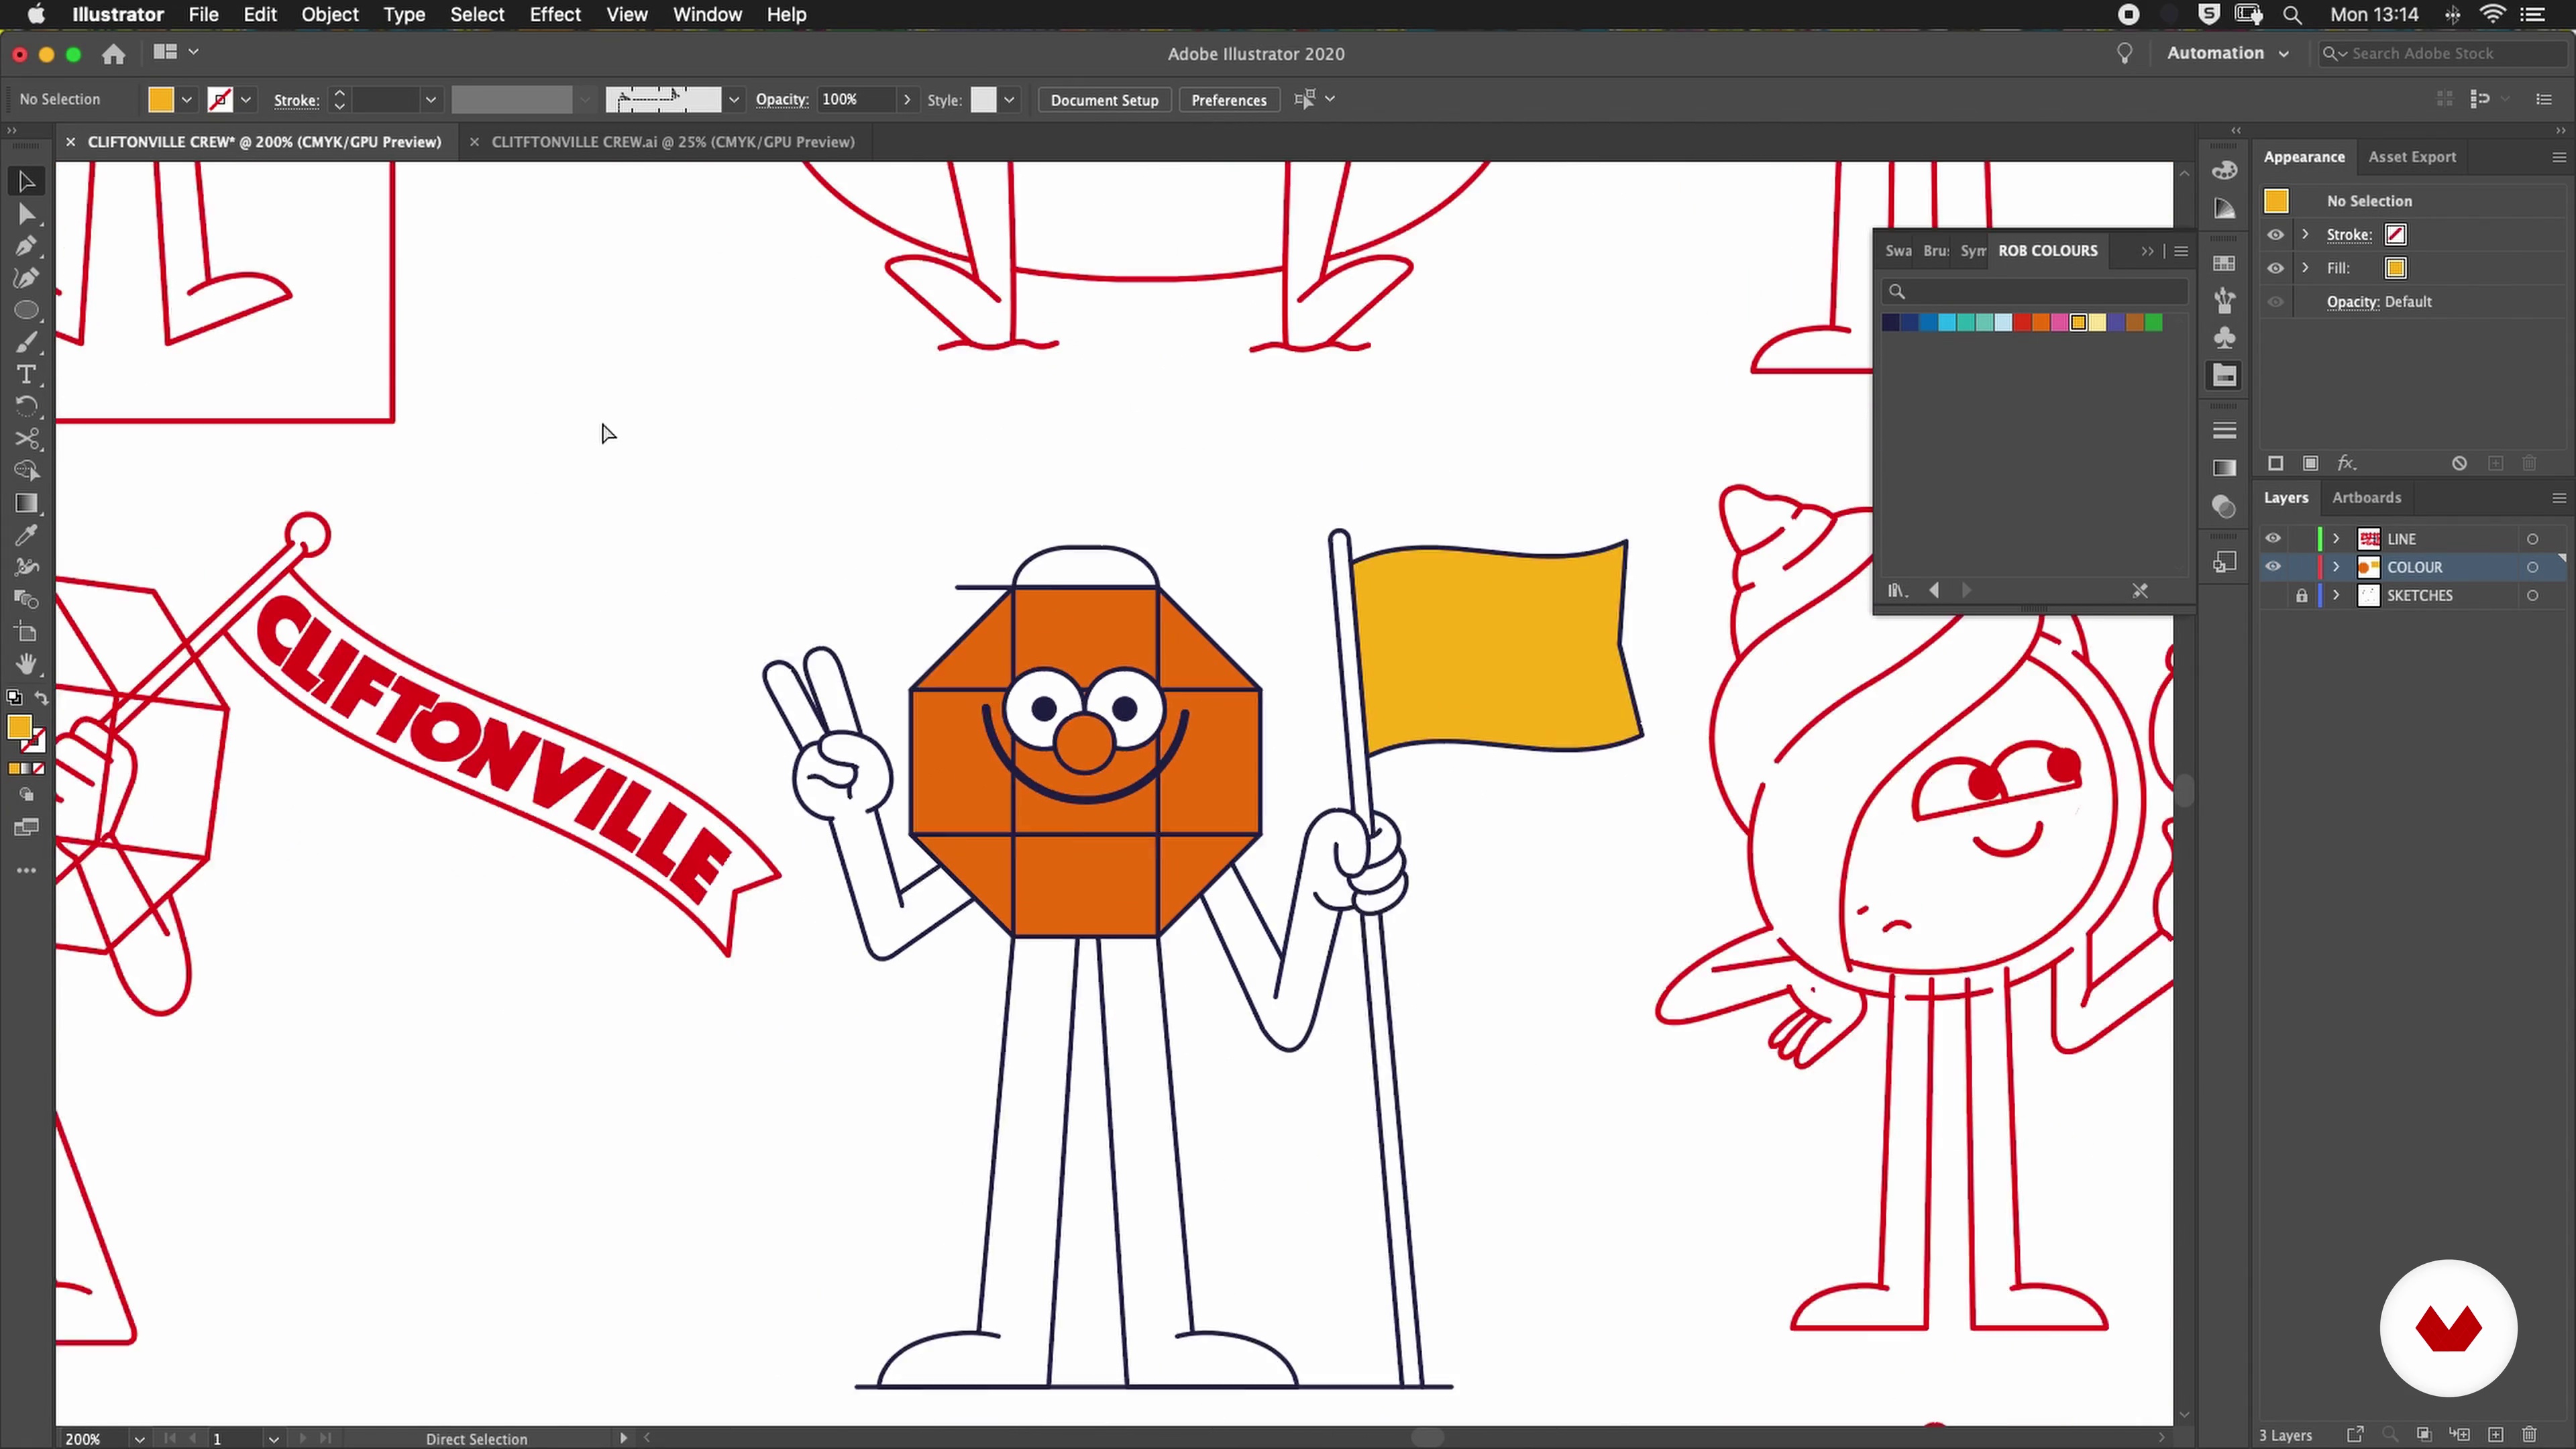
Task: Hide the LINE layer
Action: 2273,538
